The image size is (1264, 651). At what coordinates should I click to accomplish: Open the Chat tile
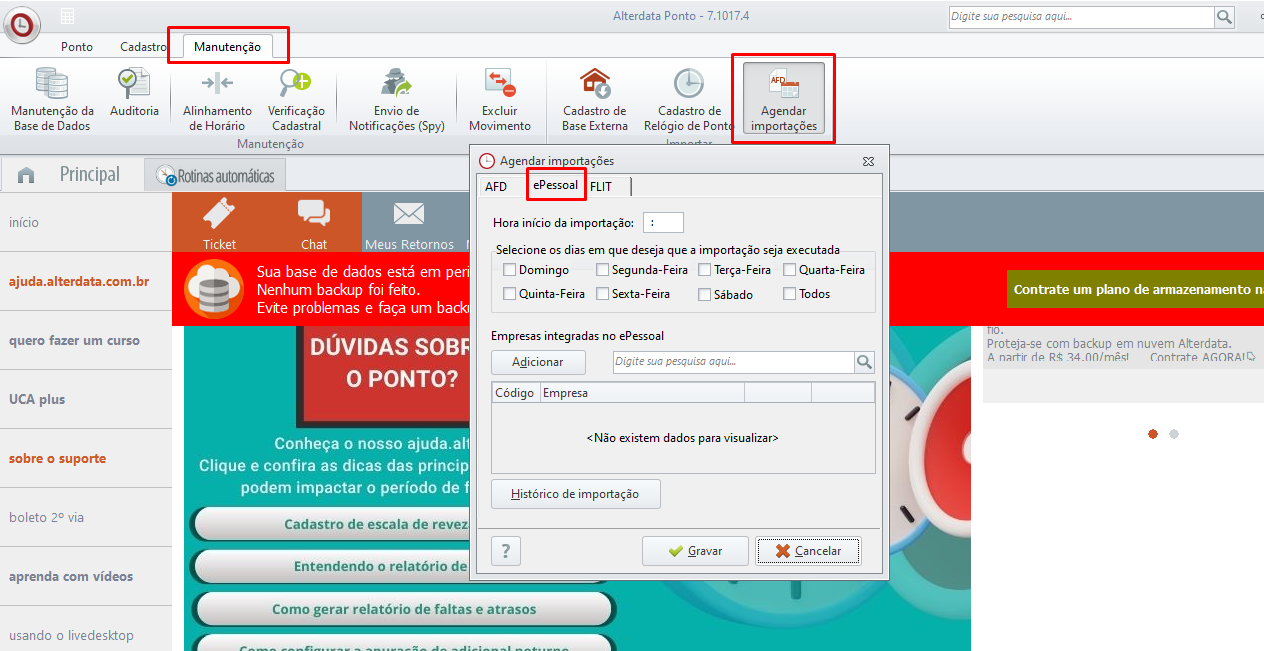(x=314, y=222)
